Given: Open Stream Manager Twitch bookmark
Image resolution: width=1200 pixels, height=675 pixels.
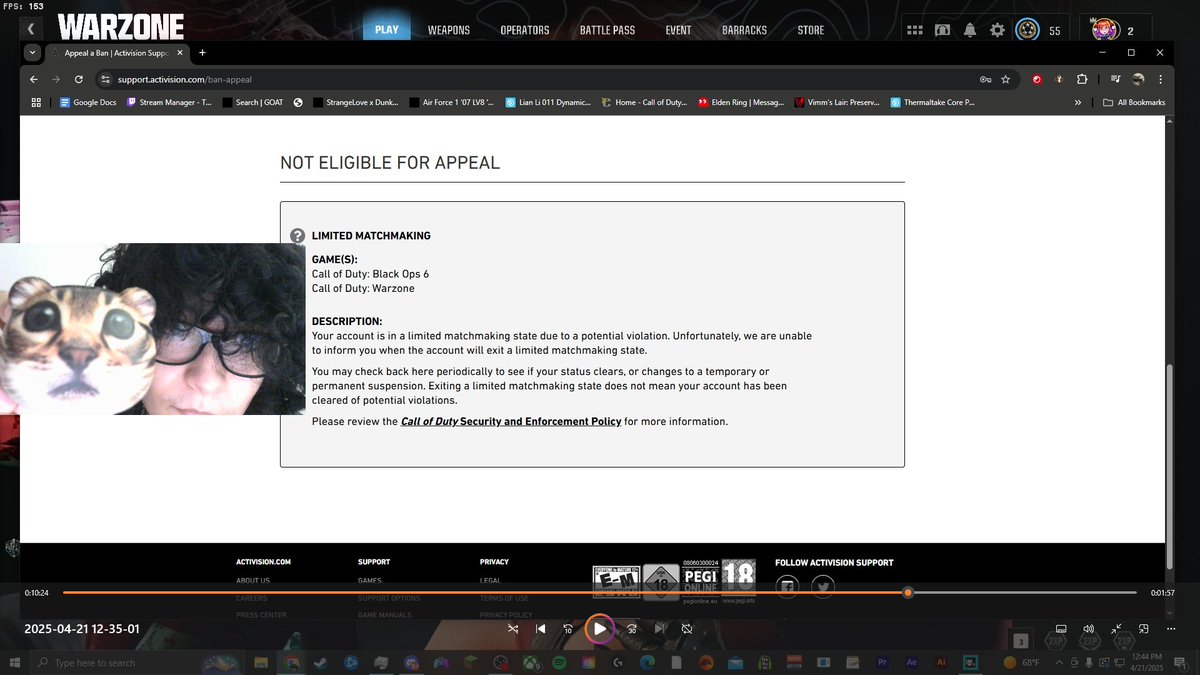Looking at the screenshot, I should [169, 102].
